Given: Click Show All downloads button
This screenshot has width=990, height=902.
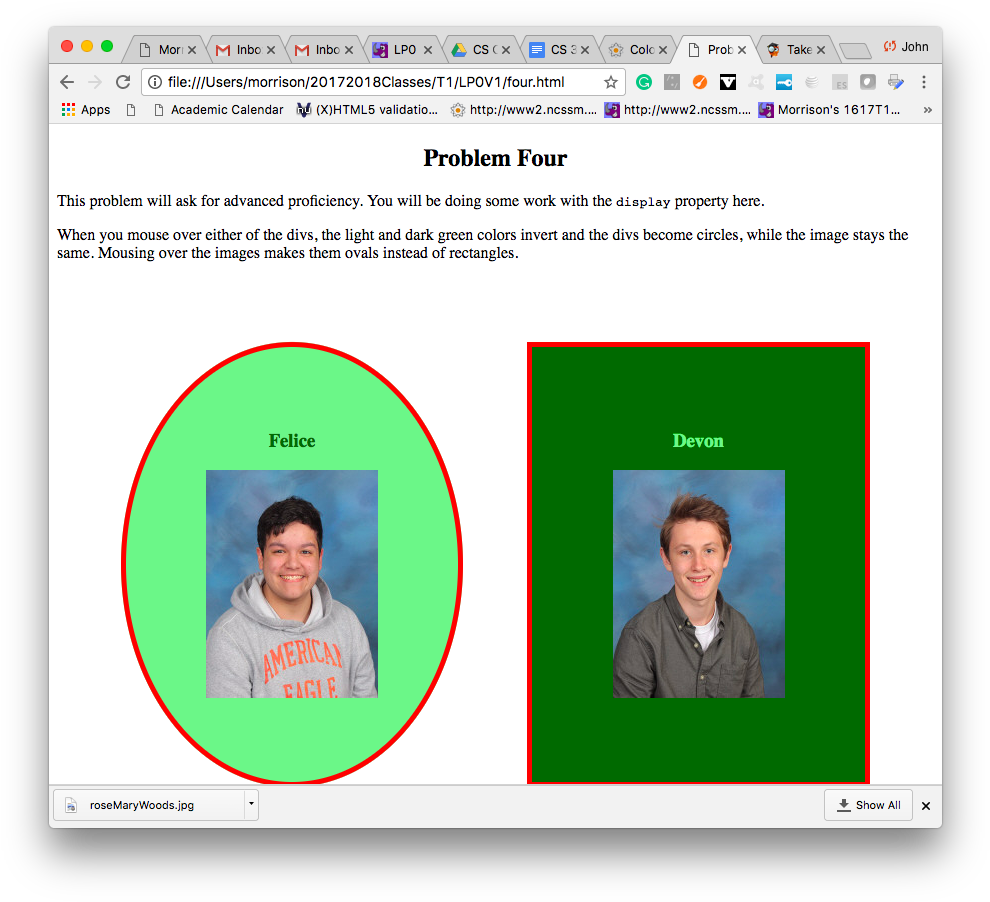Looking at the screenshot, I should (868, 805).
